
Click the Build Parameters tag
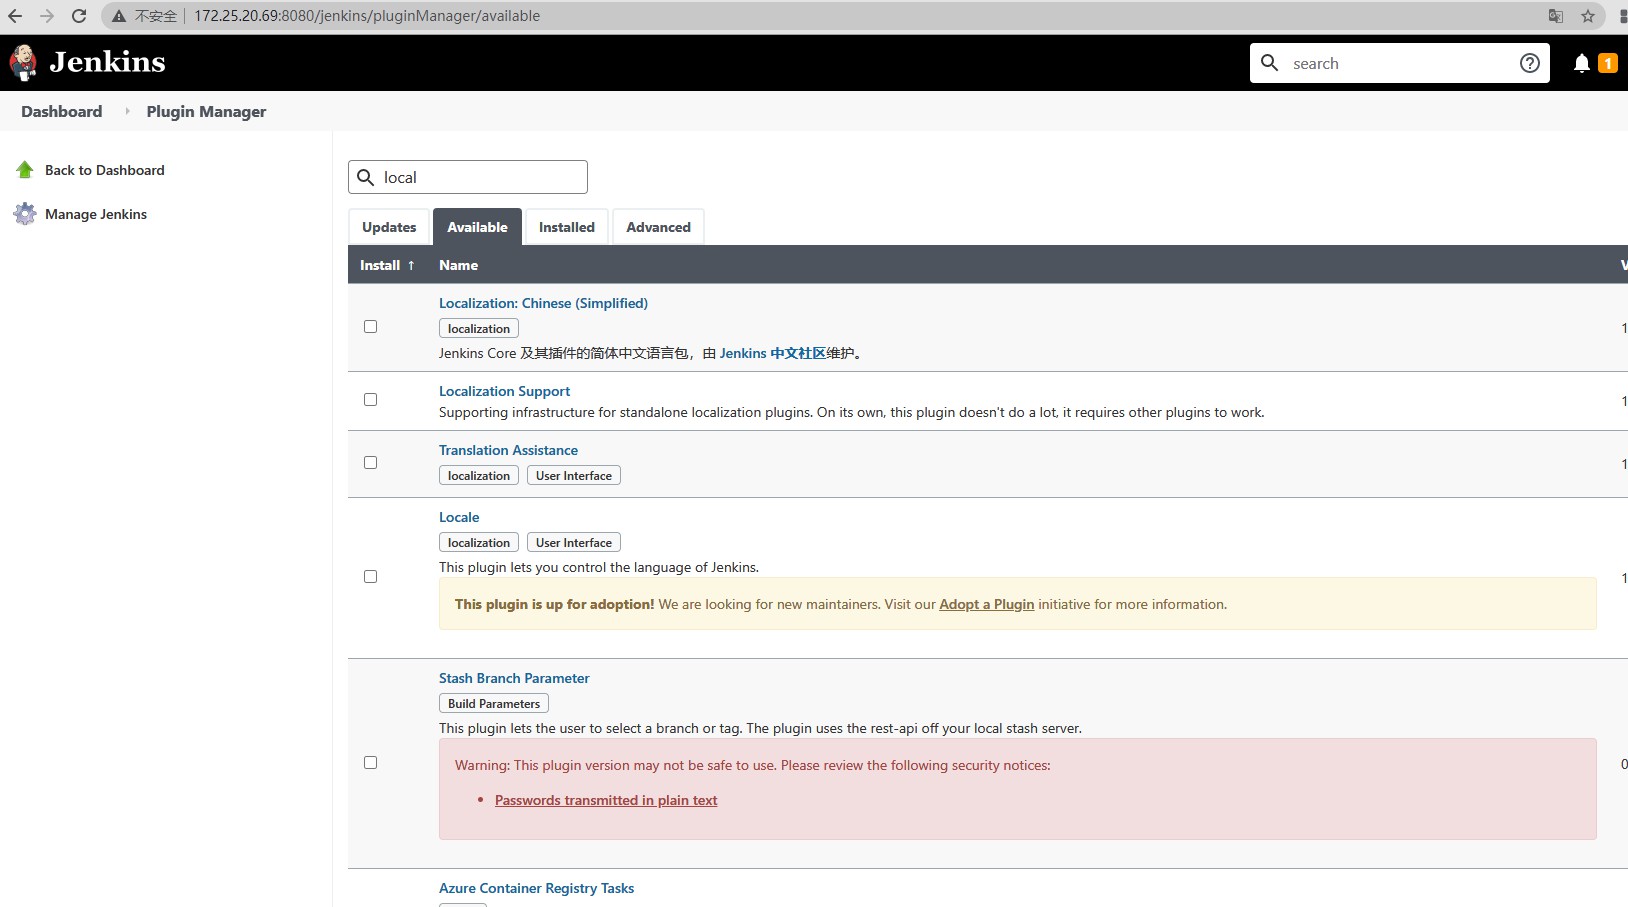pos(494,704)
